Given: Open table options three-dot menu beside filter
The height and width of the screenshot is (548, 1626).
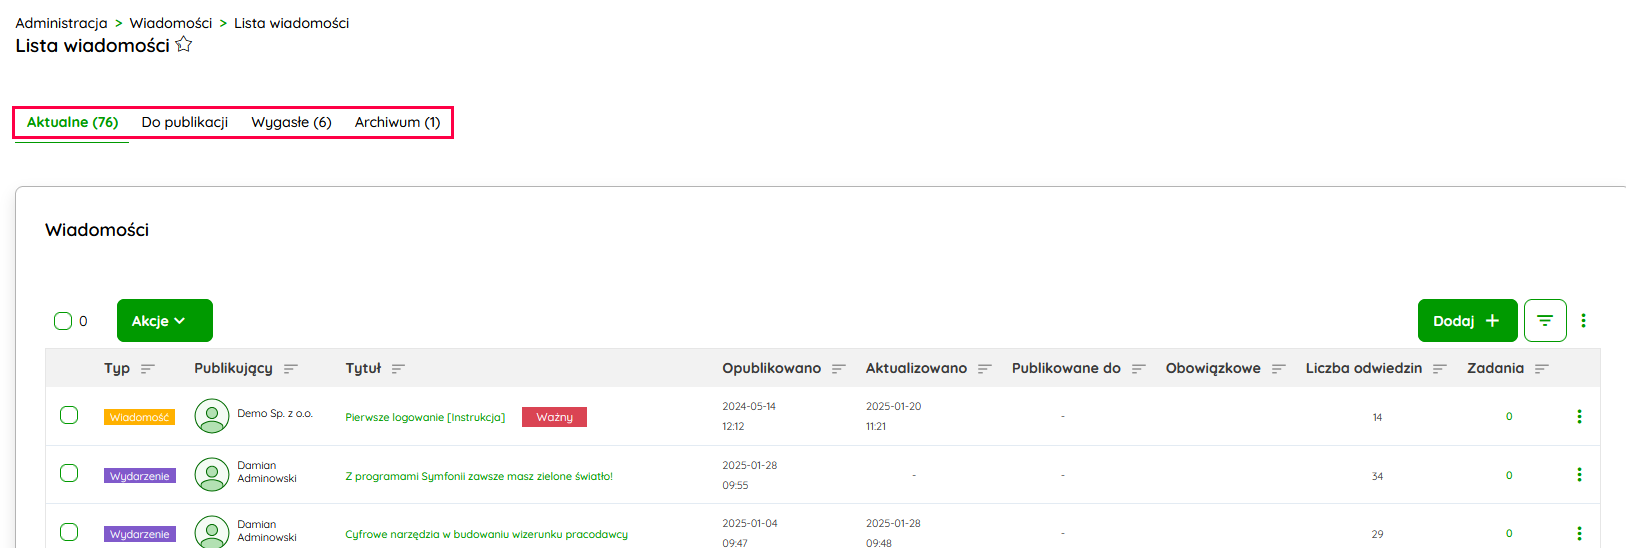Looking at the screenshot, I should (1583, 321).
